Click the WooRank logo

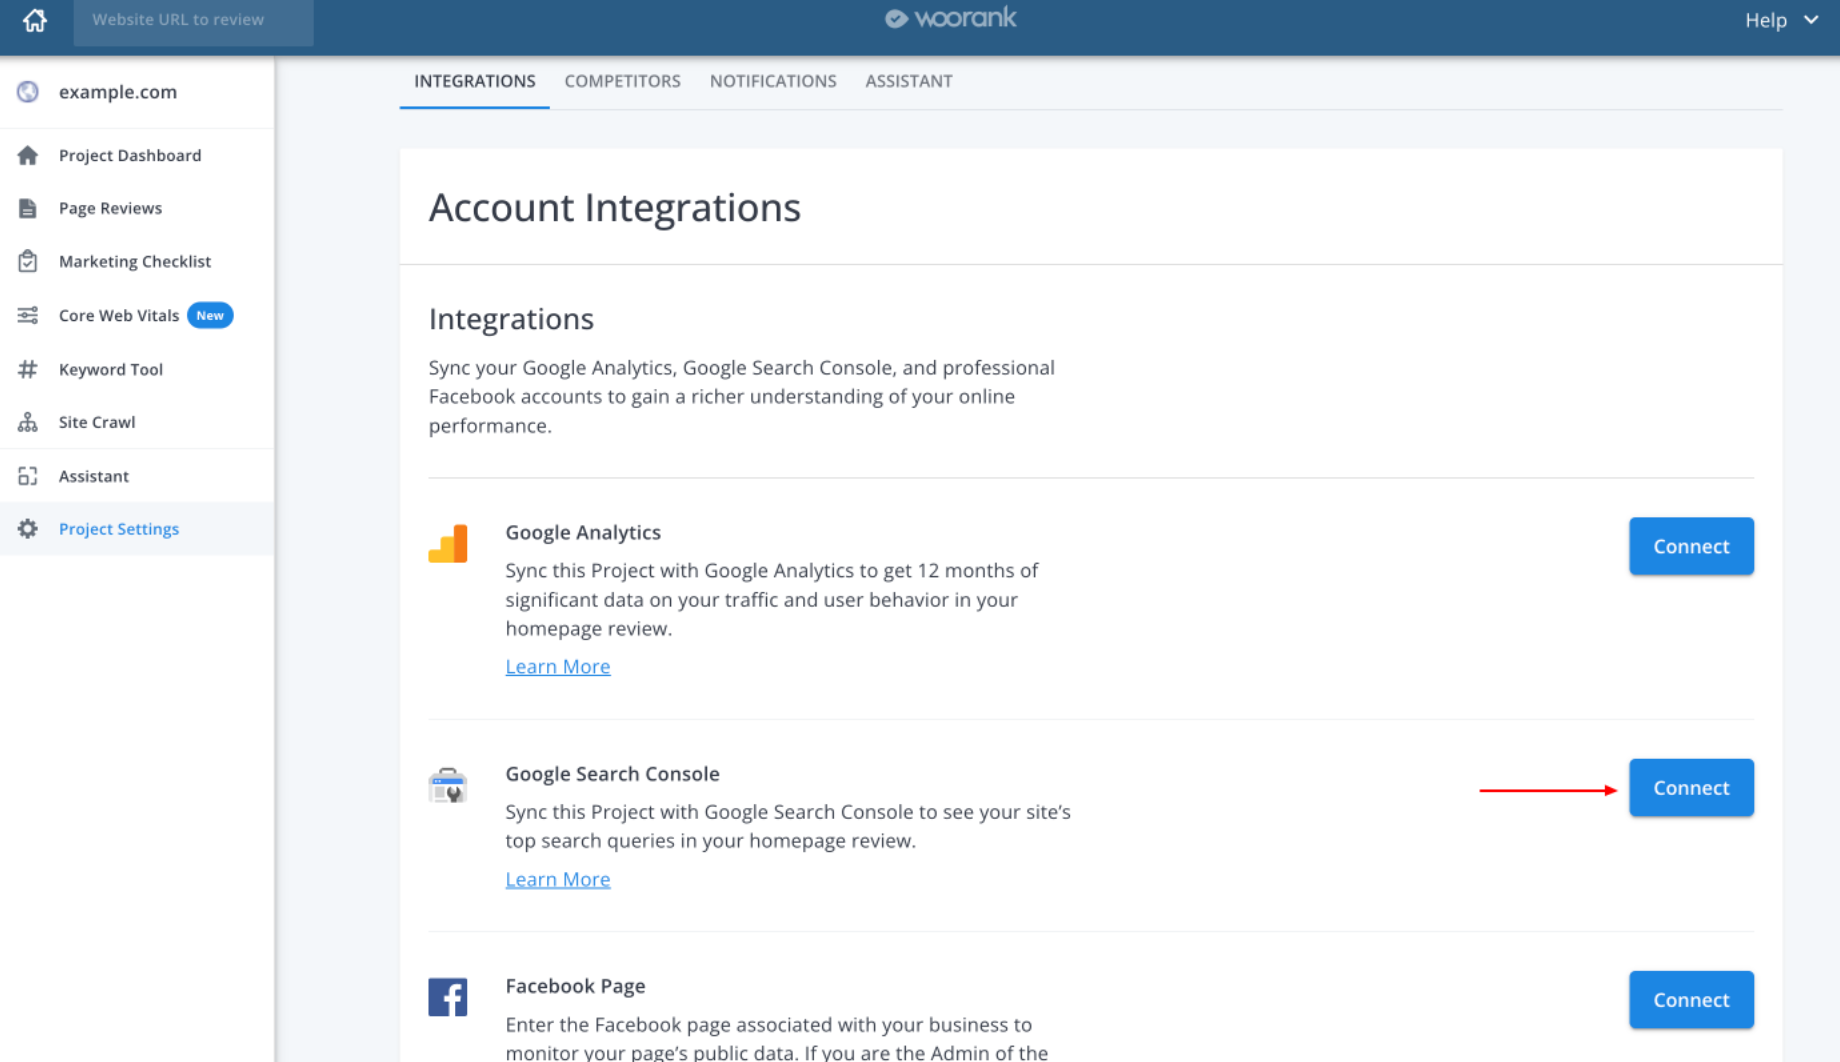(x=950, y=18)
